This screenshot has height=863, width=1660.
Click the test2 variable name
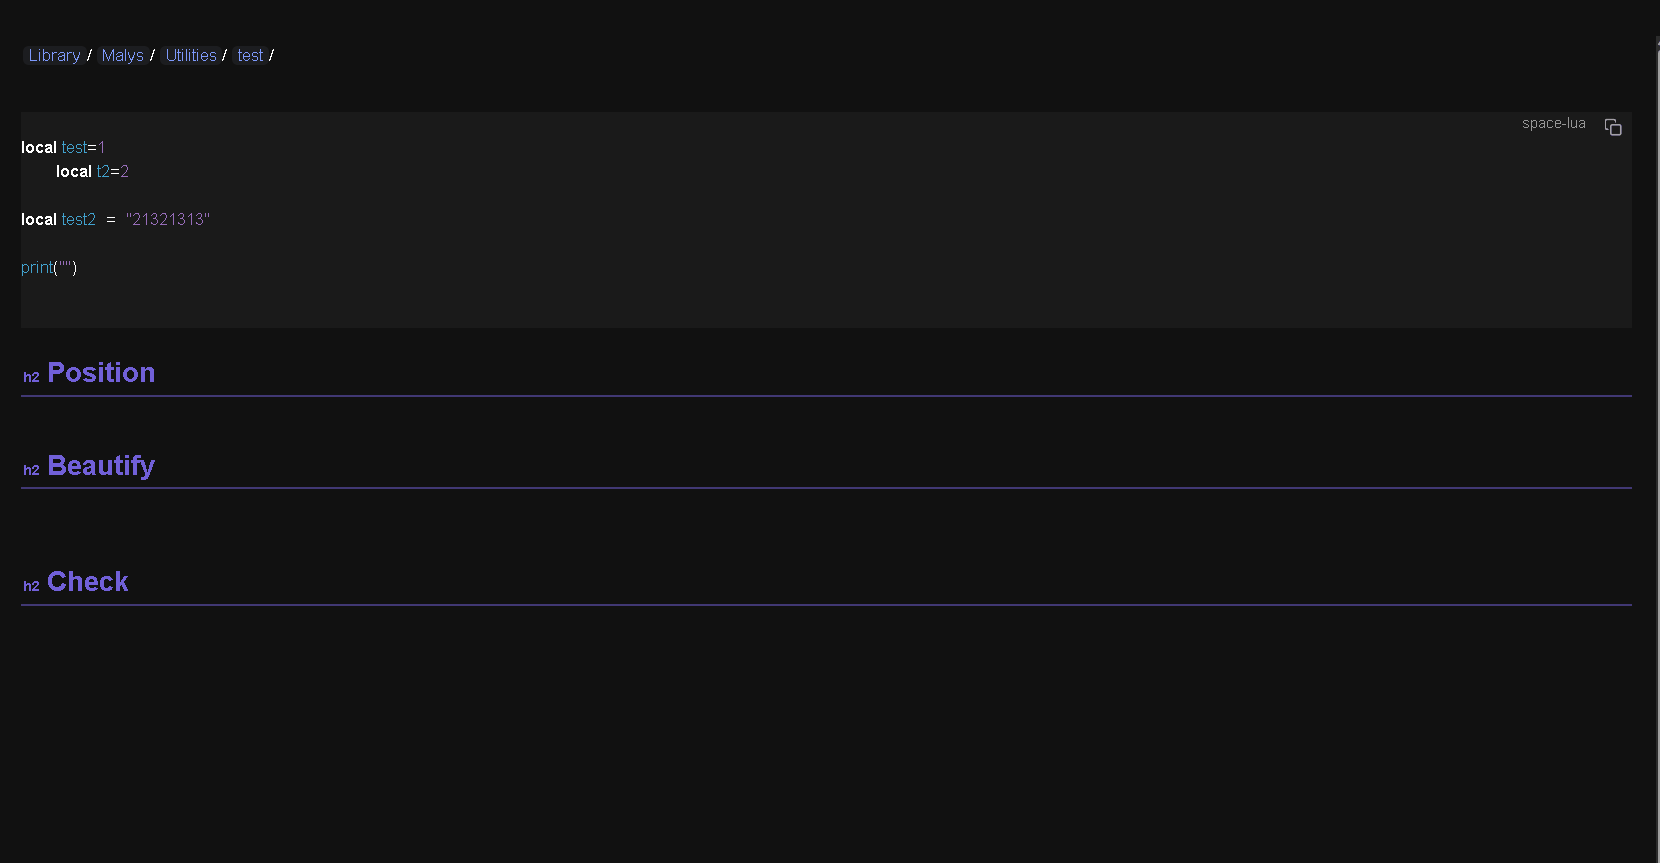[78, 220]
